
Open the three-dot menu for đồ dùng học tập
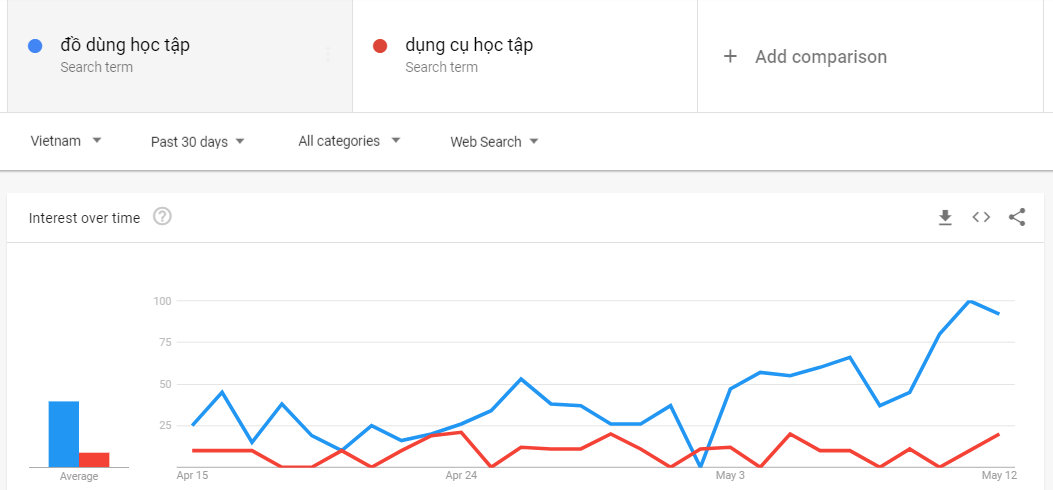tap(328, 54)
